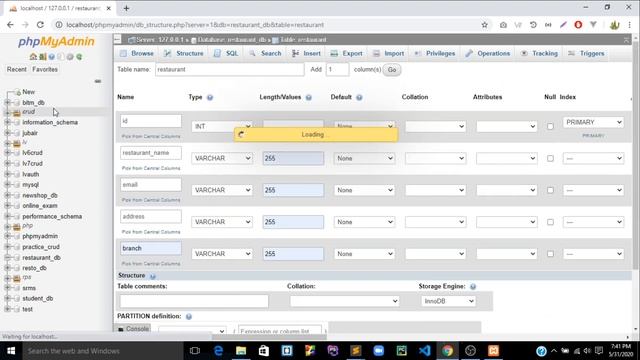Click Table name input field
Image resolution: width=640 pixels, height=360 pixels.
click(230, 70)
